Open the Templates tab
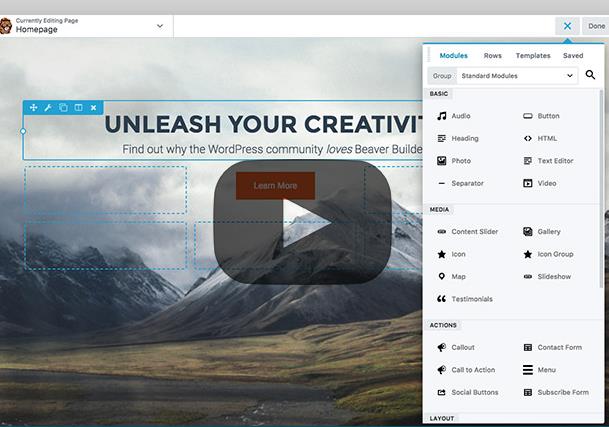This screenshot has width=609, height=427. point(532,56)
